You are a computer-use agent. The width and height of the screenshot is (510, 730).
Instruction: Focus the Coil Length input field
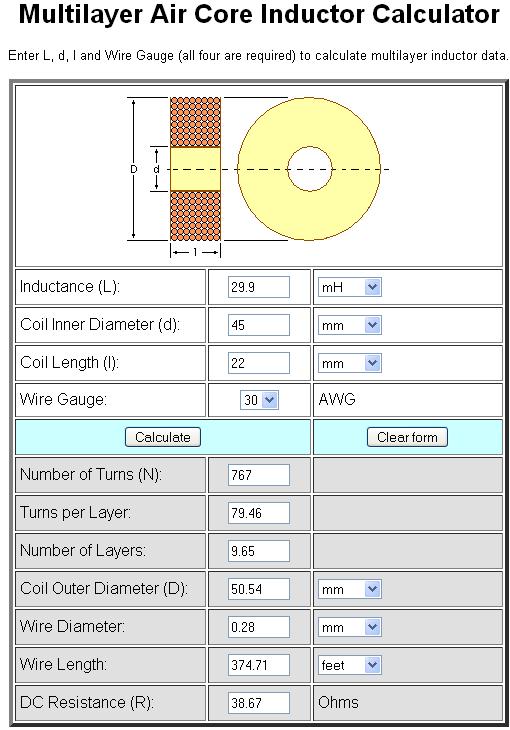[x=258, y=363]
